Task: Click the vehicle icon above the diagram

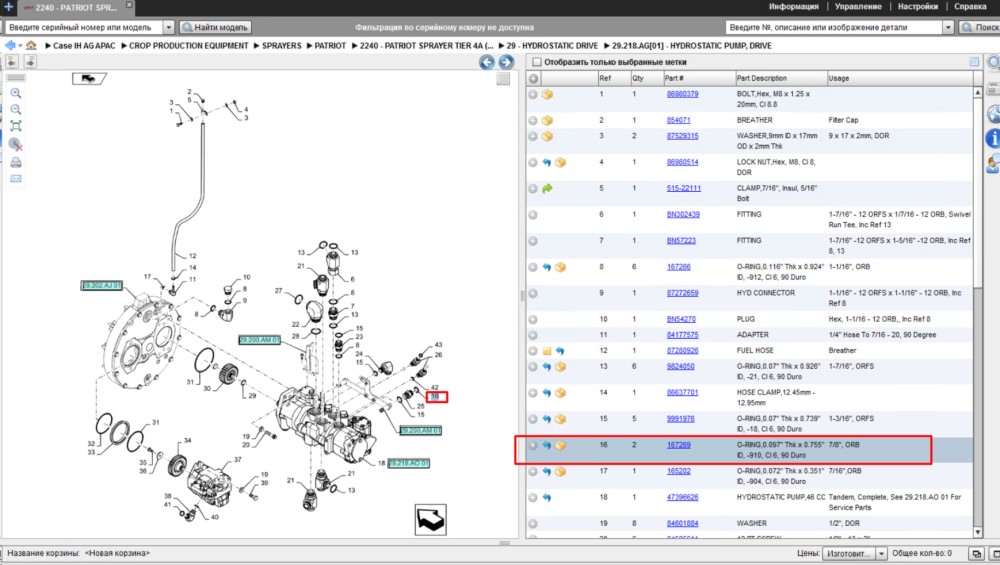Action: coord(89,78)
